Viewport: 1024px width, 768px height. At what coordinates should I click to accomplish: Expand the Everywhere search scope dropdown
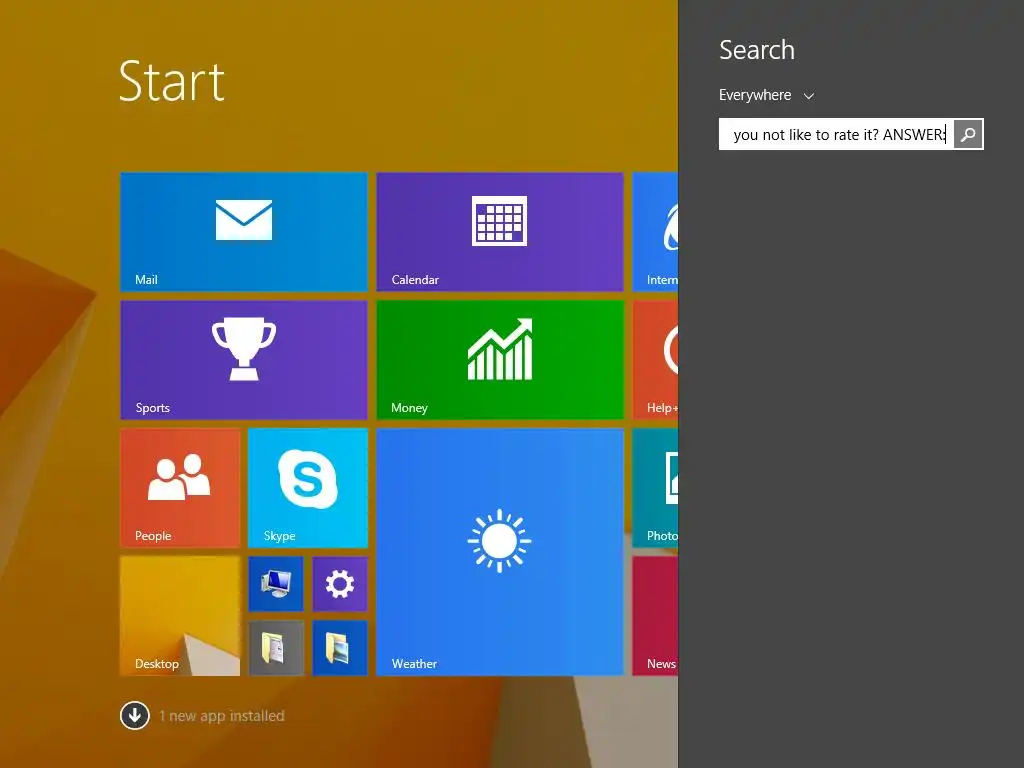coord(767,95)
